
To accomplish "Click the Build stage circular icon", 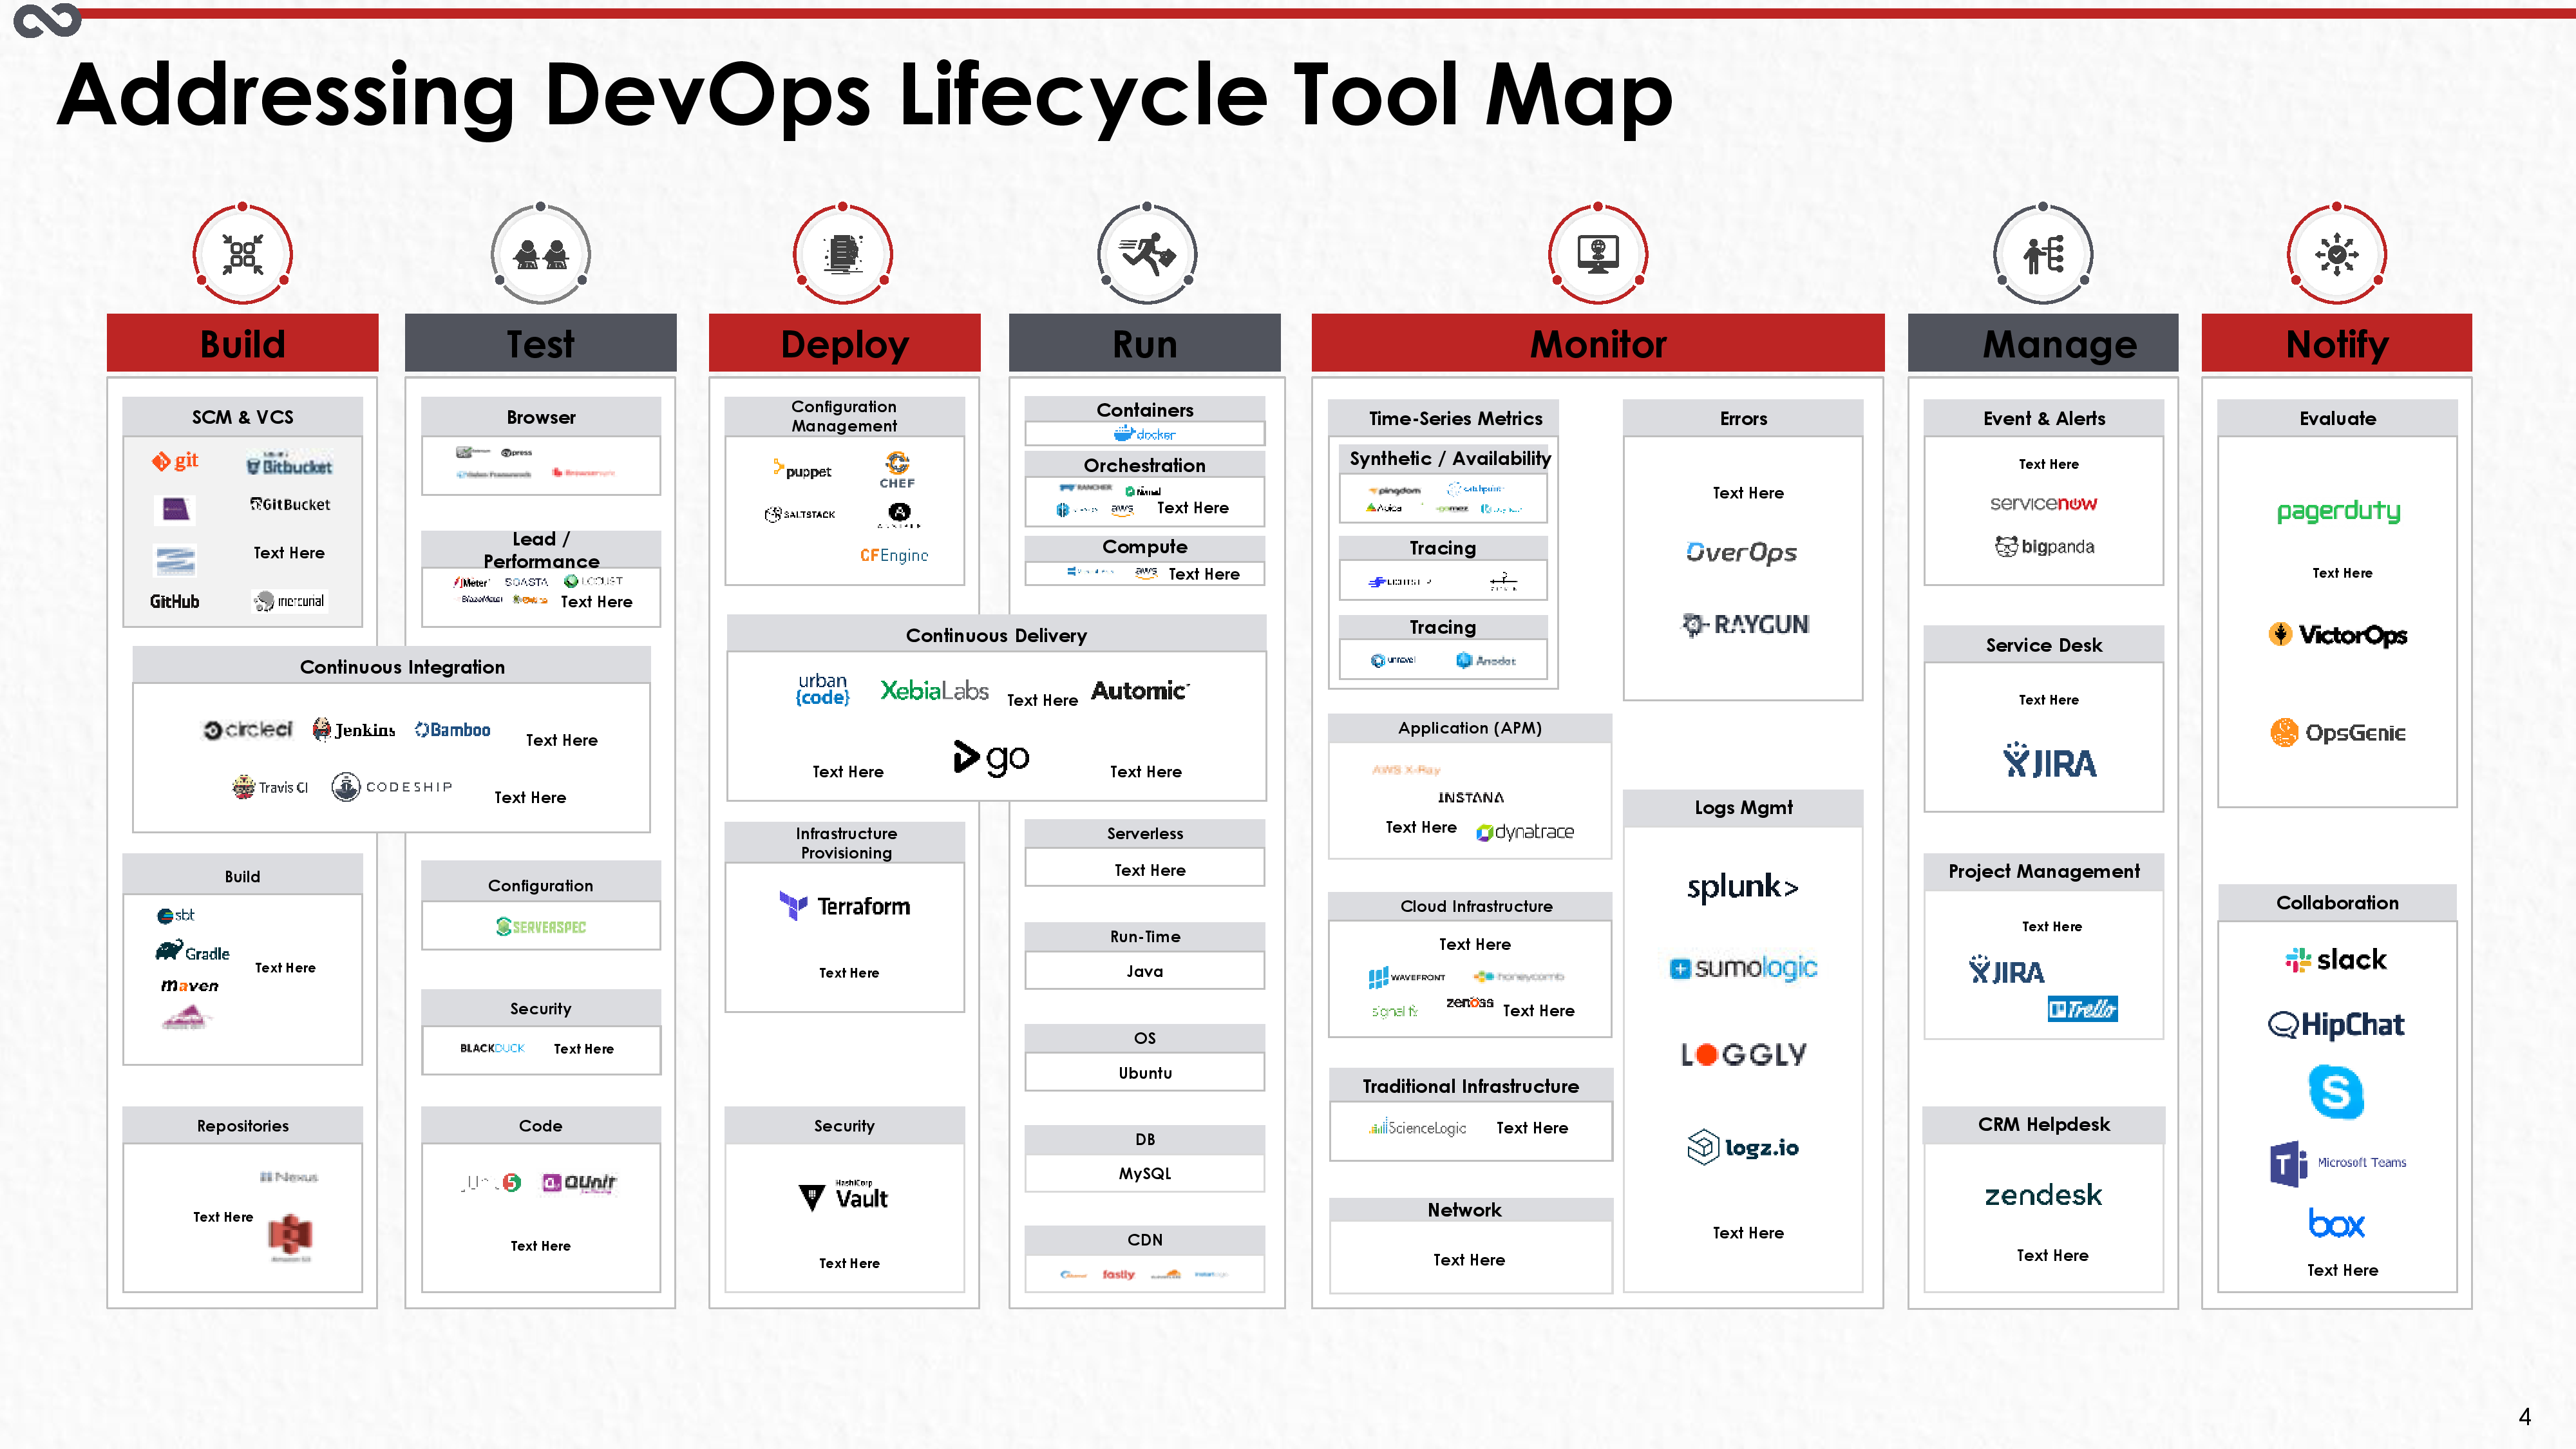I will (x=243, y=254).
